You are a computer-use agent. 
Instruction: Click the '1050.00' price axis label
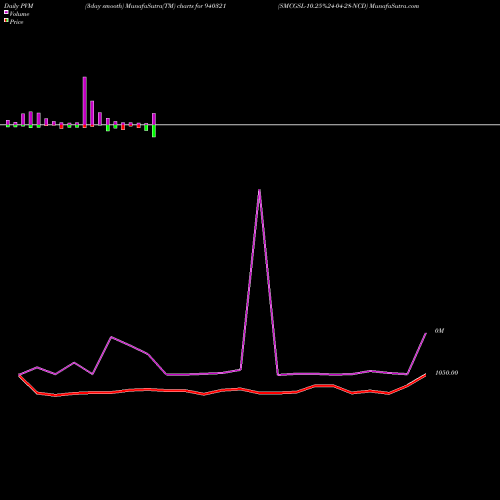[447, 373]
